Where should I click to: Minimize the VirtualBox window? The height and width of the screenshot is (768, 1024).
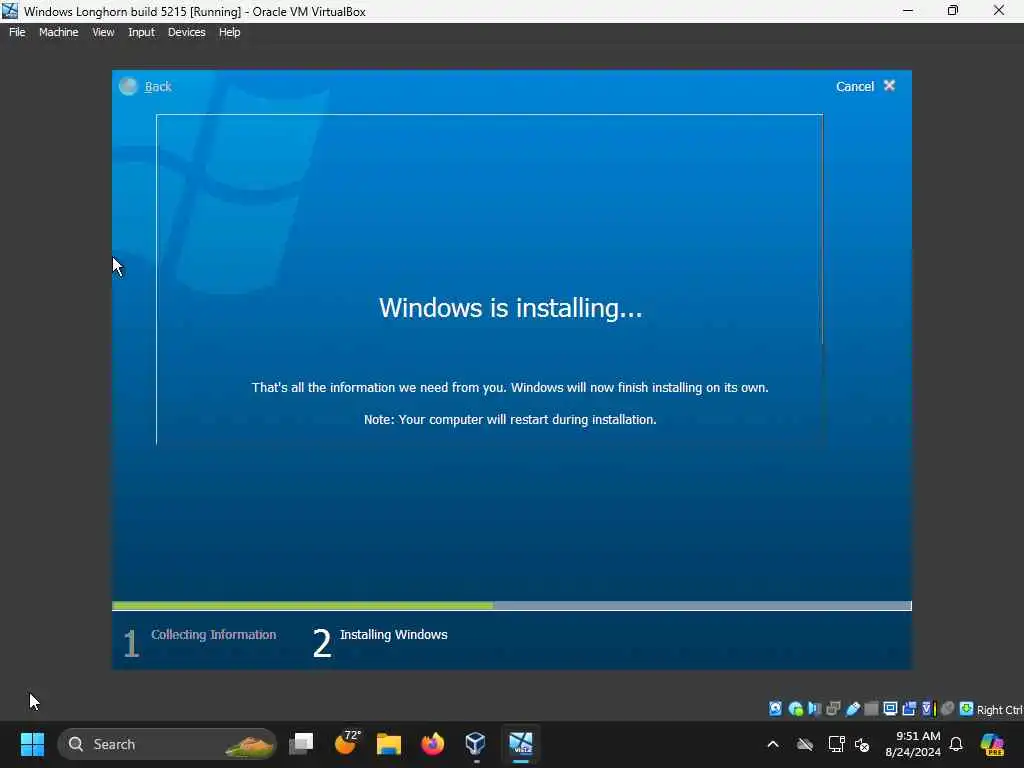[908, 10]
